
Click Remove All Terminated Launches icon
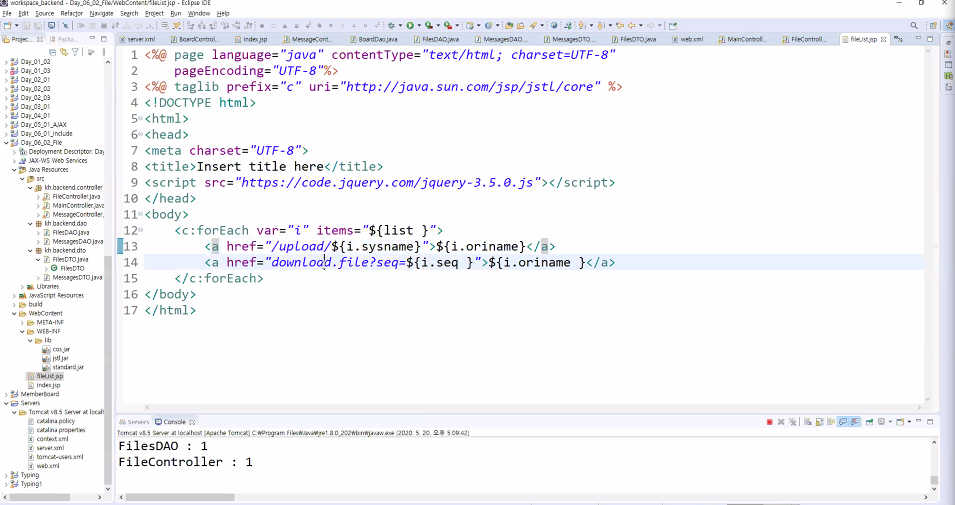(792, 422)
